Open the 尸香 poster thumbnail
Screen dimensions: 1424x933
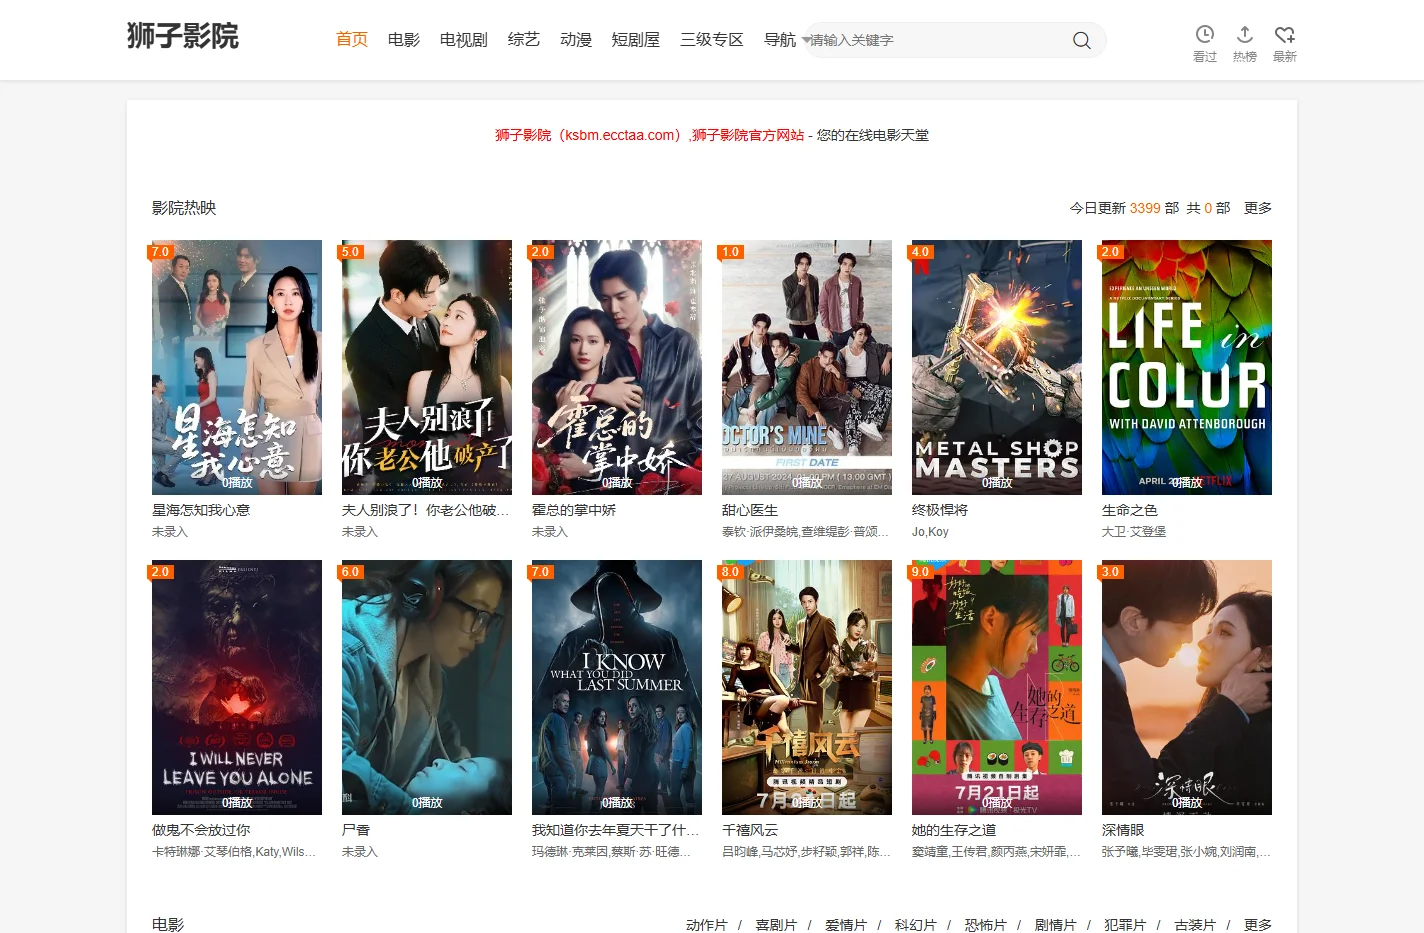427,687
